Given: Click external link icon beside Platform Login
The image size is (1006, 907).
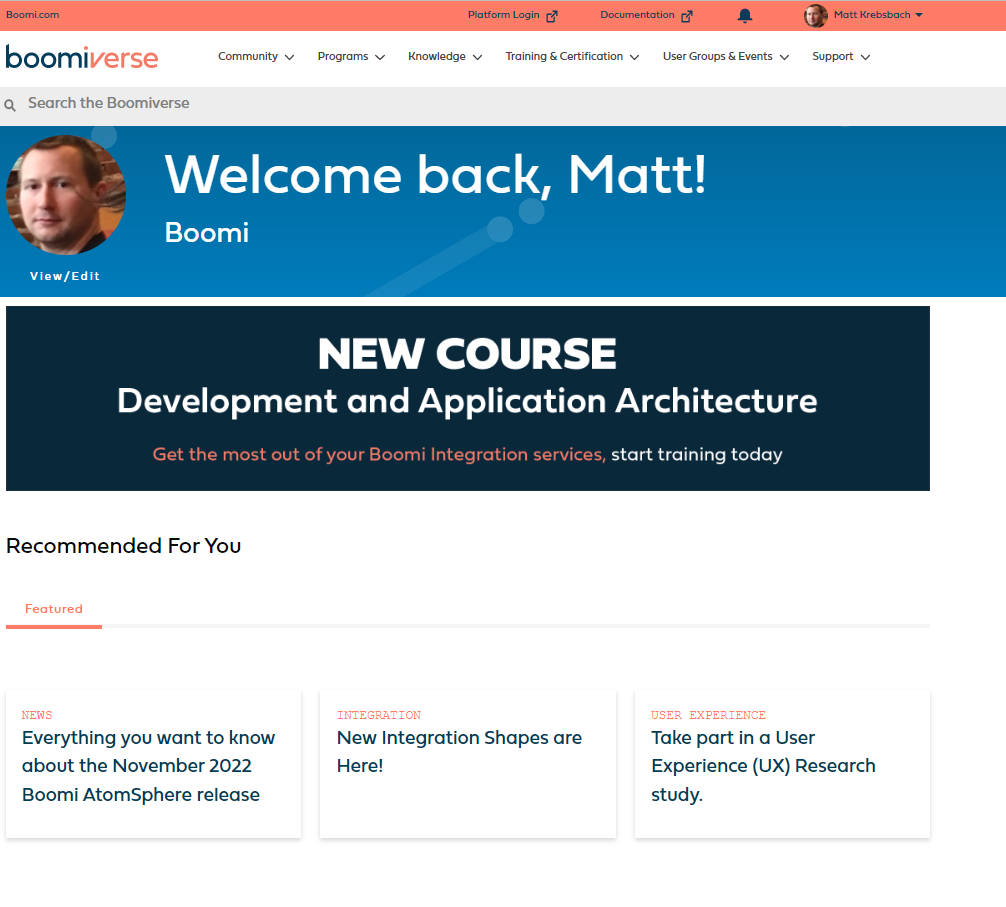Looking at the screenshot, I should pyautogui.click(x=552, y=16).
